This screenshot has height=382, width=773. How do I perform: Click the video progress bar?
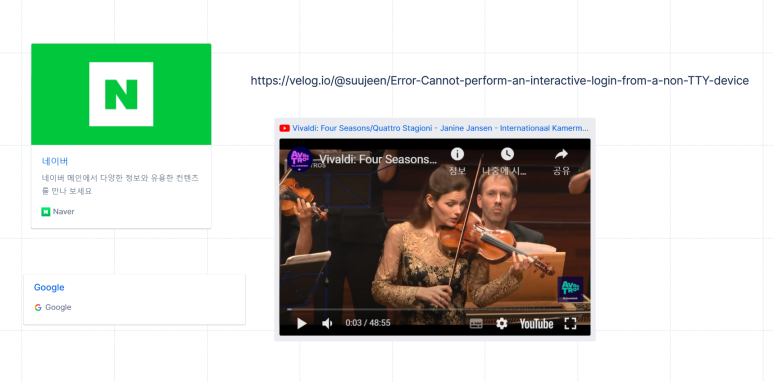[x=435, y=310]
